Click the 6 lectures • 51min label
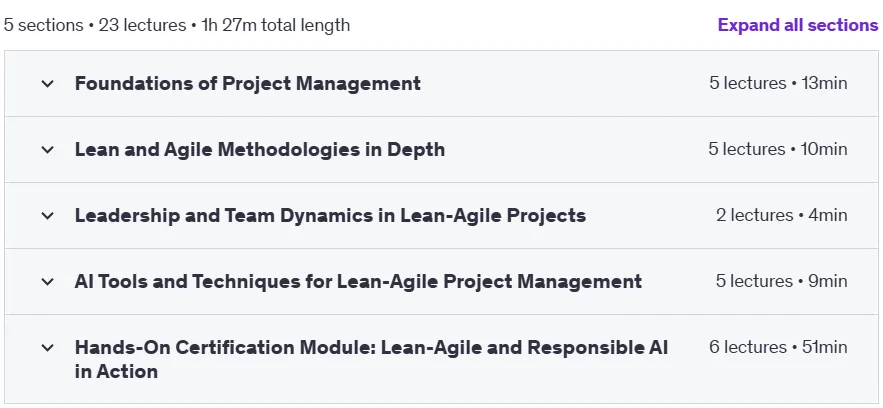This screenshot has width=883, height=408. pos(778,347)
